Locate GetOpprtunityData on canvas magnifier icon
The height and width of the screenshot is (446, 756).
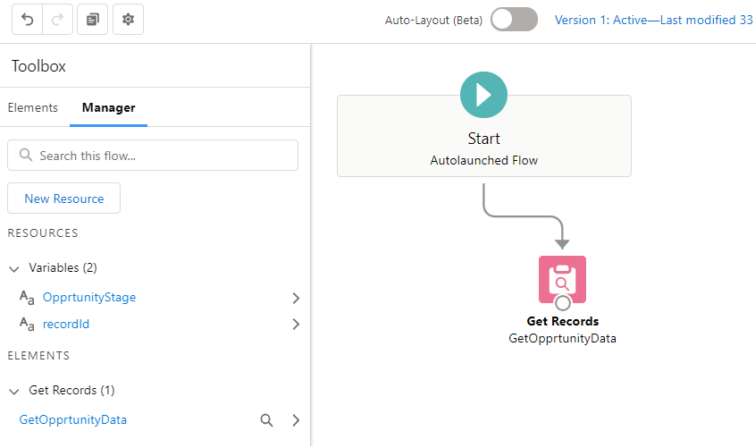267,420
